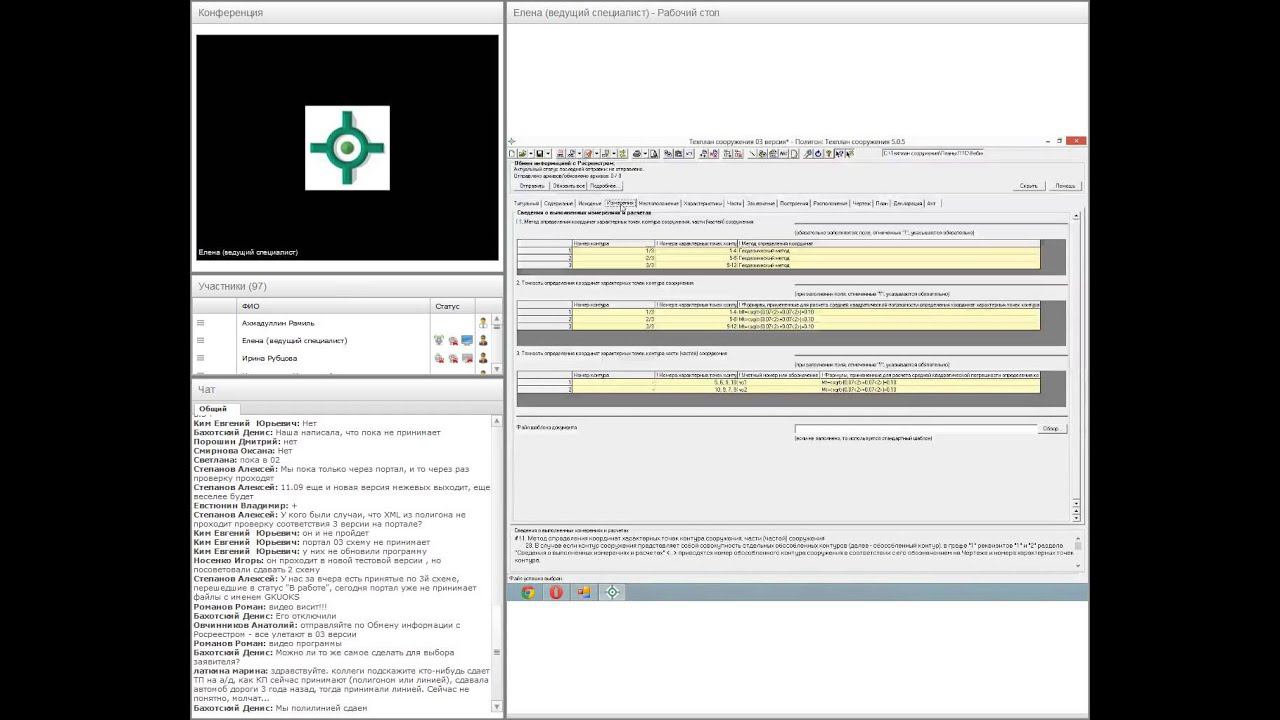Select participant Елена (ведущий специалист)

(x=294, y=340)
